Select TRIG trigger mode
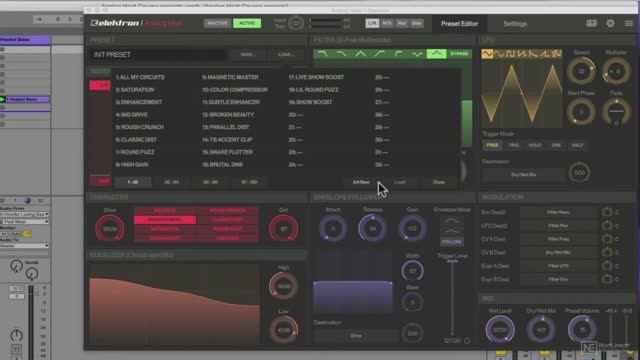The image size is (640, 360). pos(514,145)
